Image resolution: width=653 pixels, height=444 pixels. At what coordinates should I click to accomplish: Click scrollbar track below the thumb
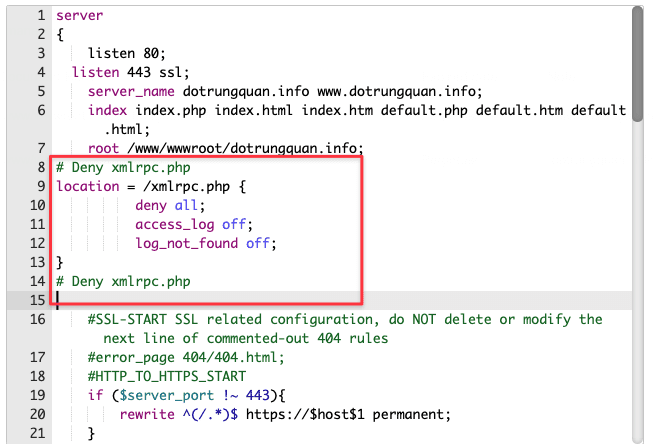[x=637, y=283]
